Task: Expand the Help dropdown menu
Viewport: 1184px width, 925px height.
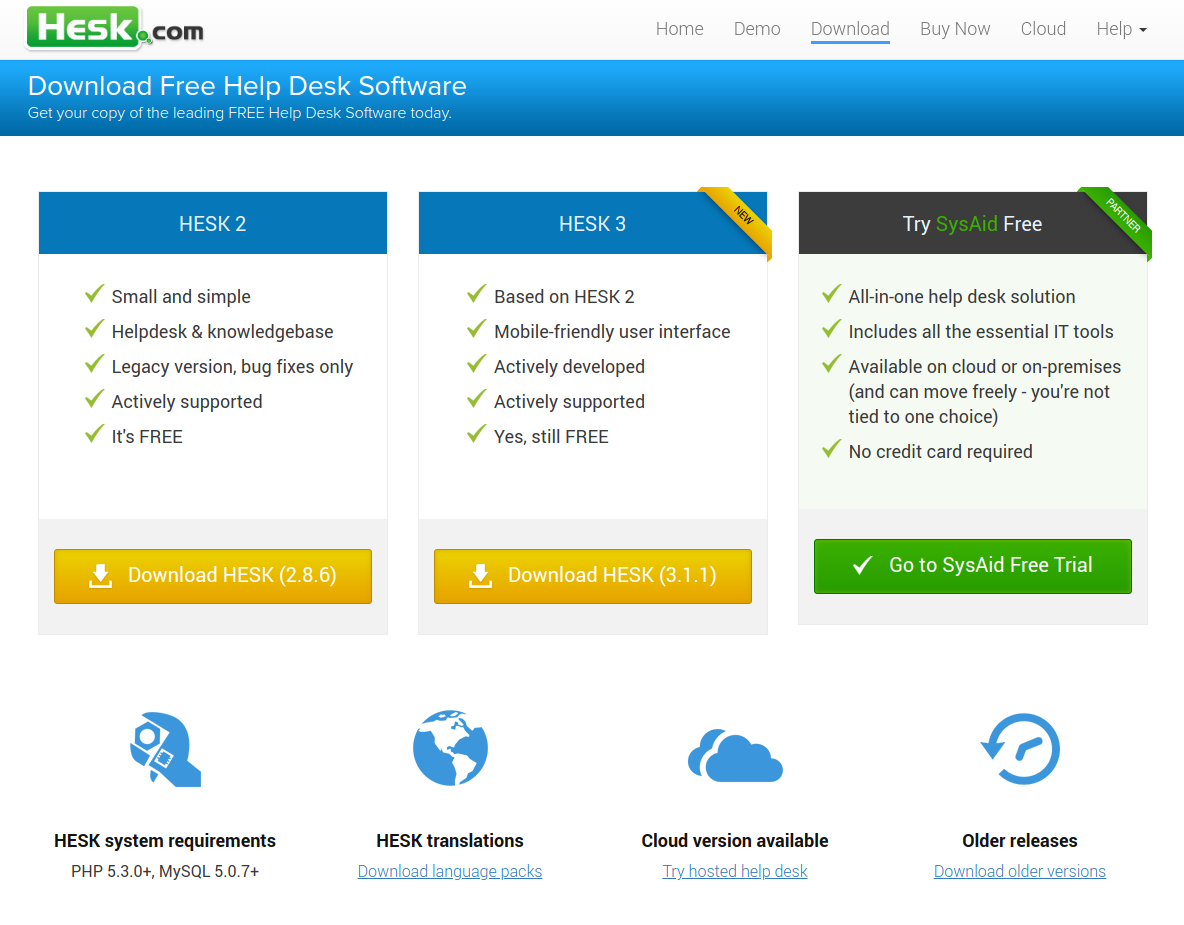Action: tap(1121, 29)
